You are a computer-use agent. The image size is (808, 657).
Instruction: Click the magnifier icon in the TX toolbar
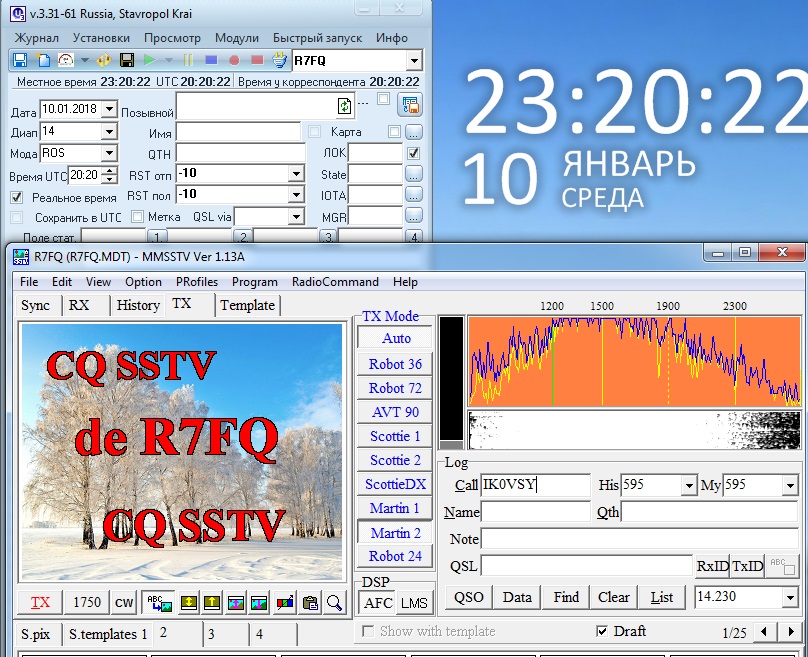tap(334, 602)
